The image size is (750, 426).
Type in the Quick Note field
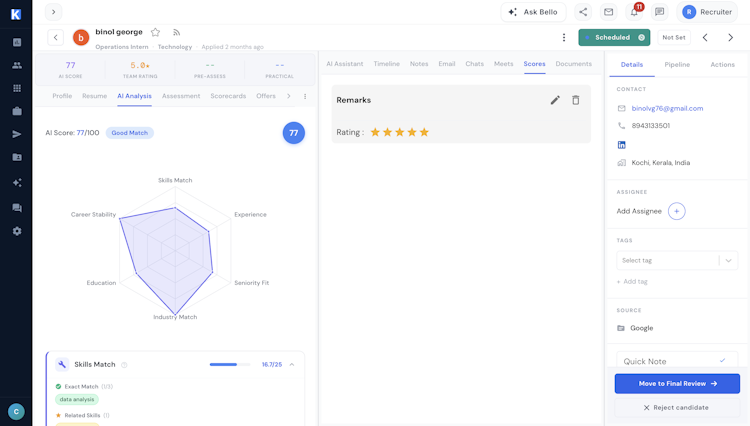[665, 361]
